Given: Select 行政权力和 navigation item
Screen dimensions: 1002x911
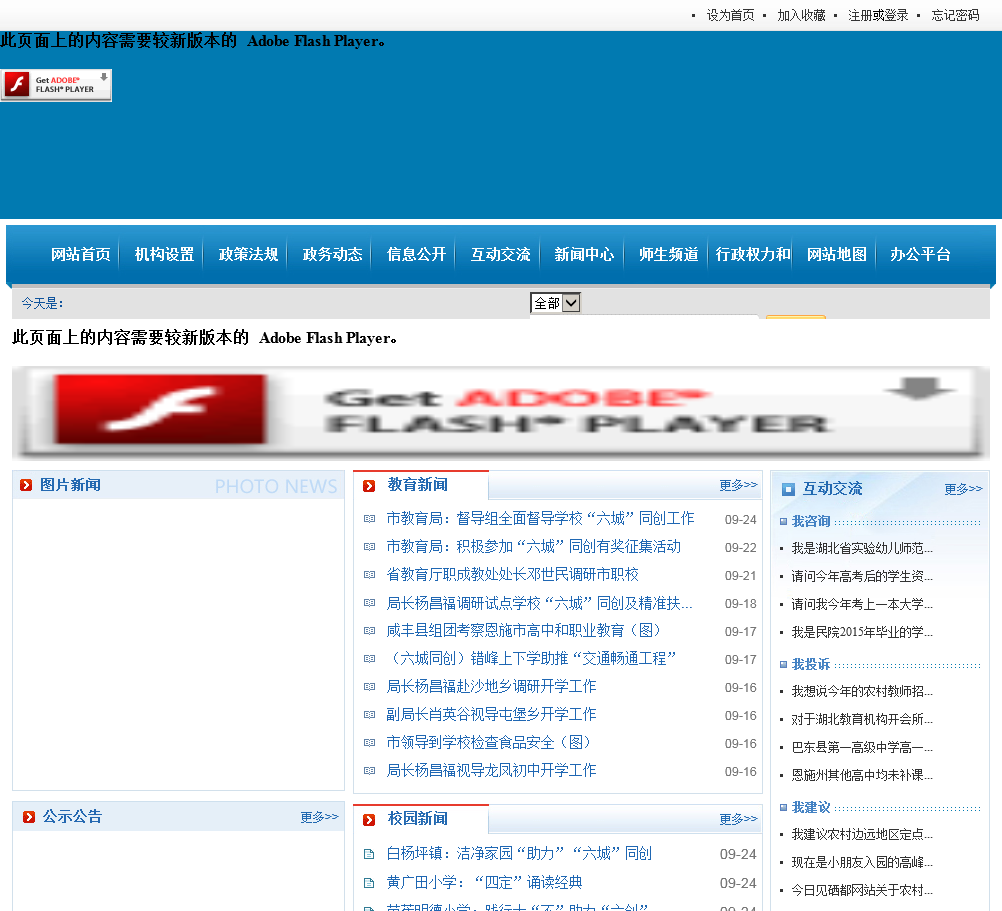Looking at the screenshot, I should (753, 254).
